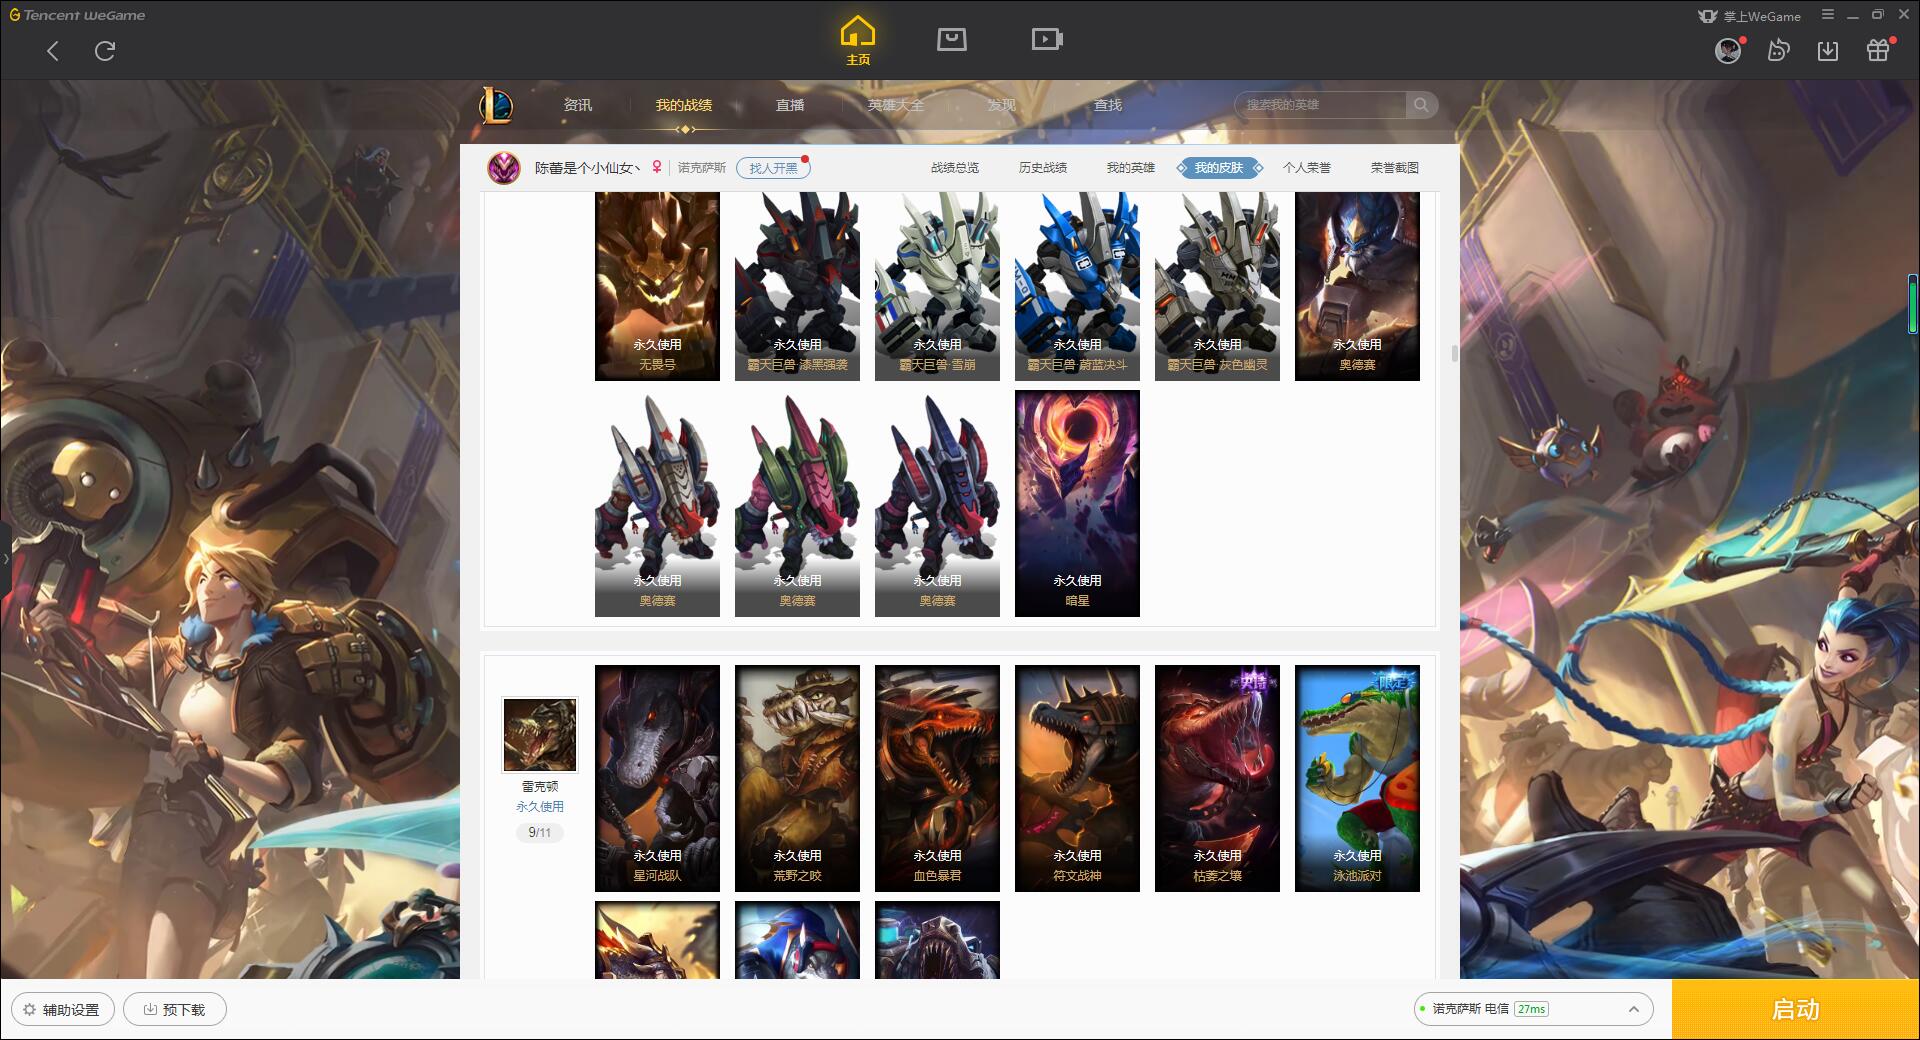
Task: Select the 我的皮肤 sub-tab
Action: coord(1219,168)
